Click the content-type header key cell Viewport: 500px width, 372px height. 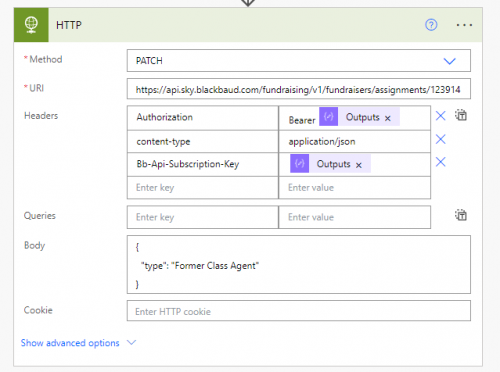click(x=203, y=142)
